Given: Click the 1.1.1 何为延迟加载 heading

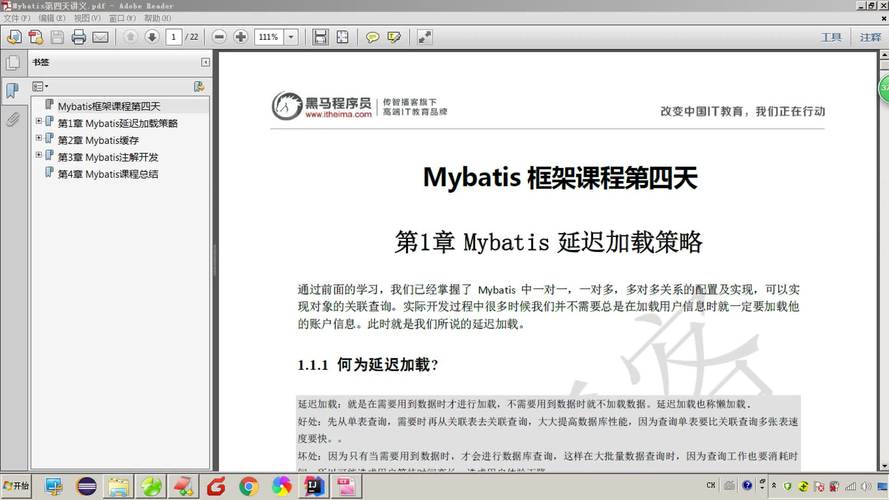Looking at the screenshot, I should pos(368,365).
